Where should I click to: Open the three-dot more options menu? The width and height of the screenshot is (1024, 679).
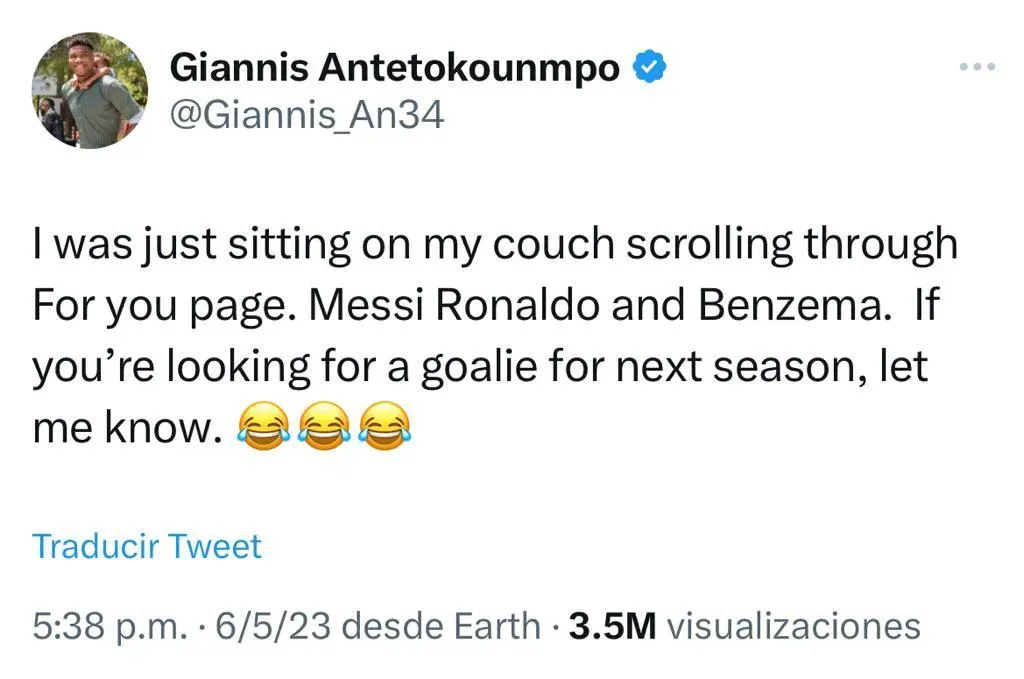click(x=975, y=65)
